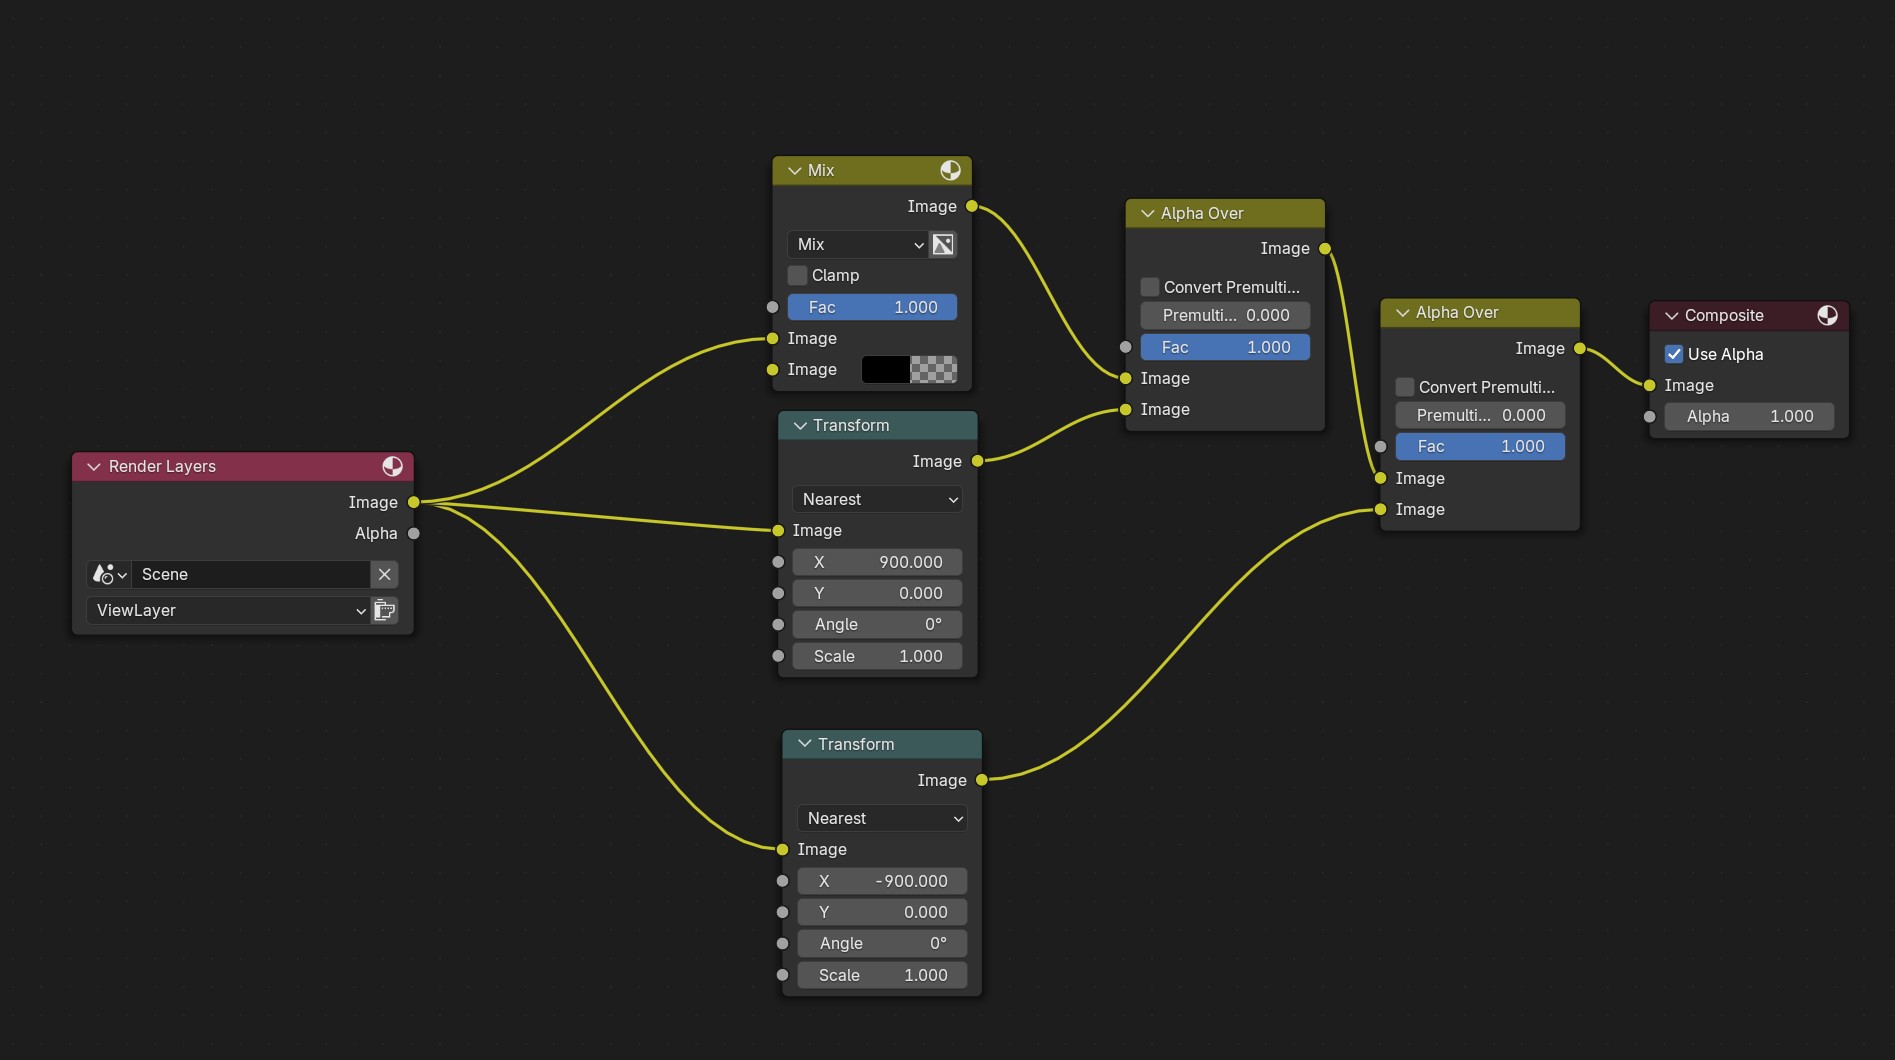
Task: Collapse the upper Transform node
Action: [x=800, y=425]
